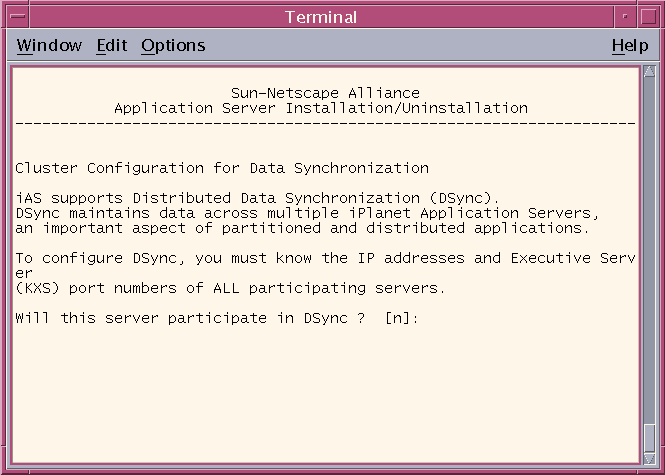665x475 pixels.
Task: Click the 'DSync maintains data across' line
Action: click(307, 213)
